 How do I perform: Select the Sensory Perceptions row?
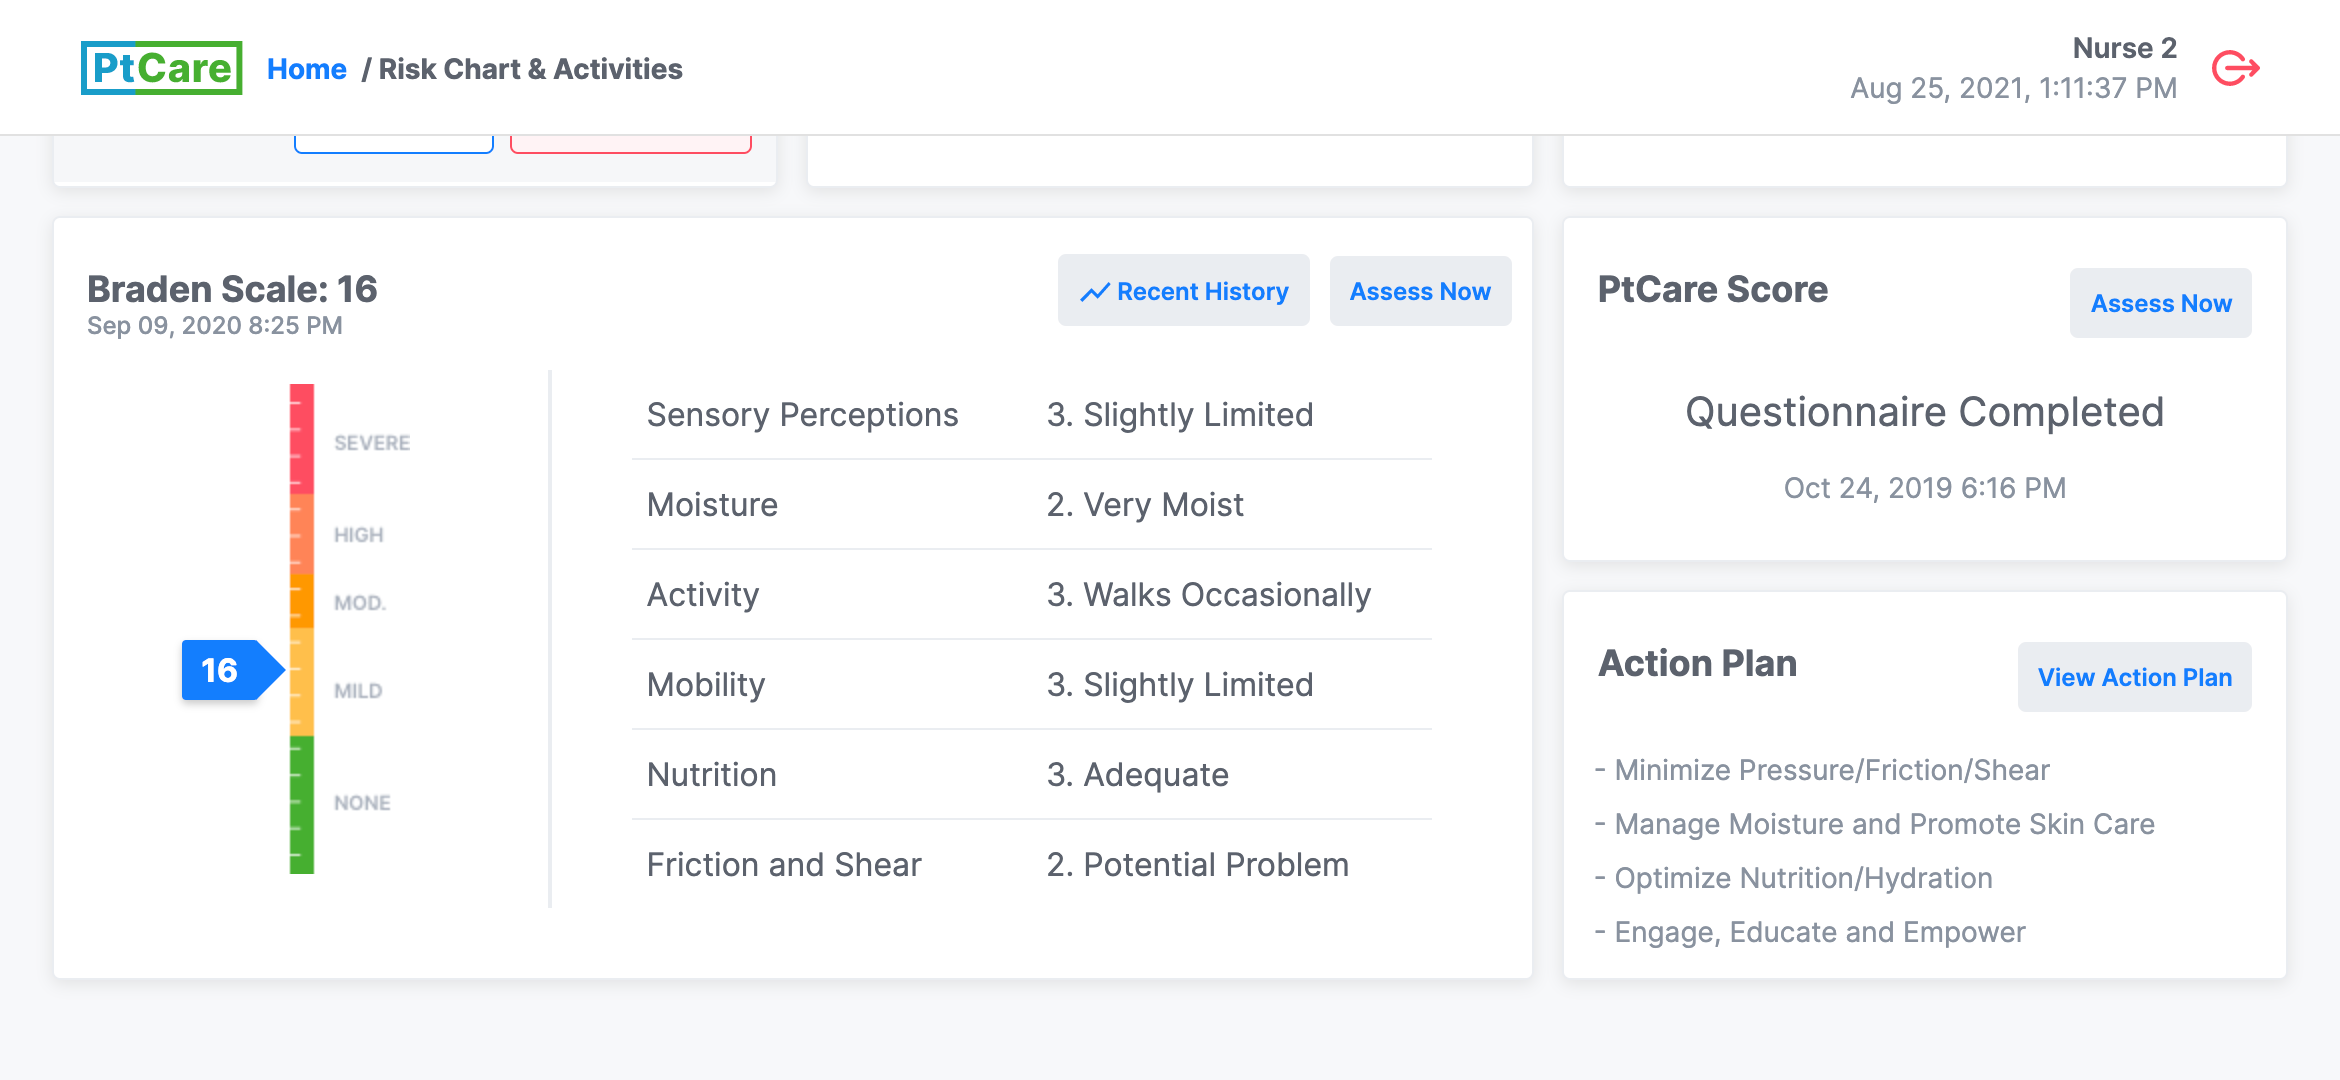click(1031, 415)
